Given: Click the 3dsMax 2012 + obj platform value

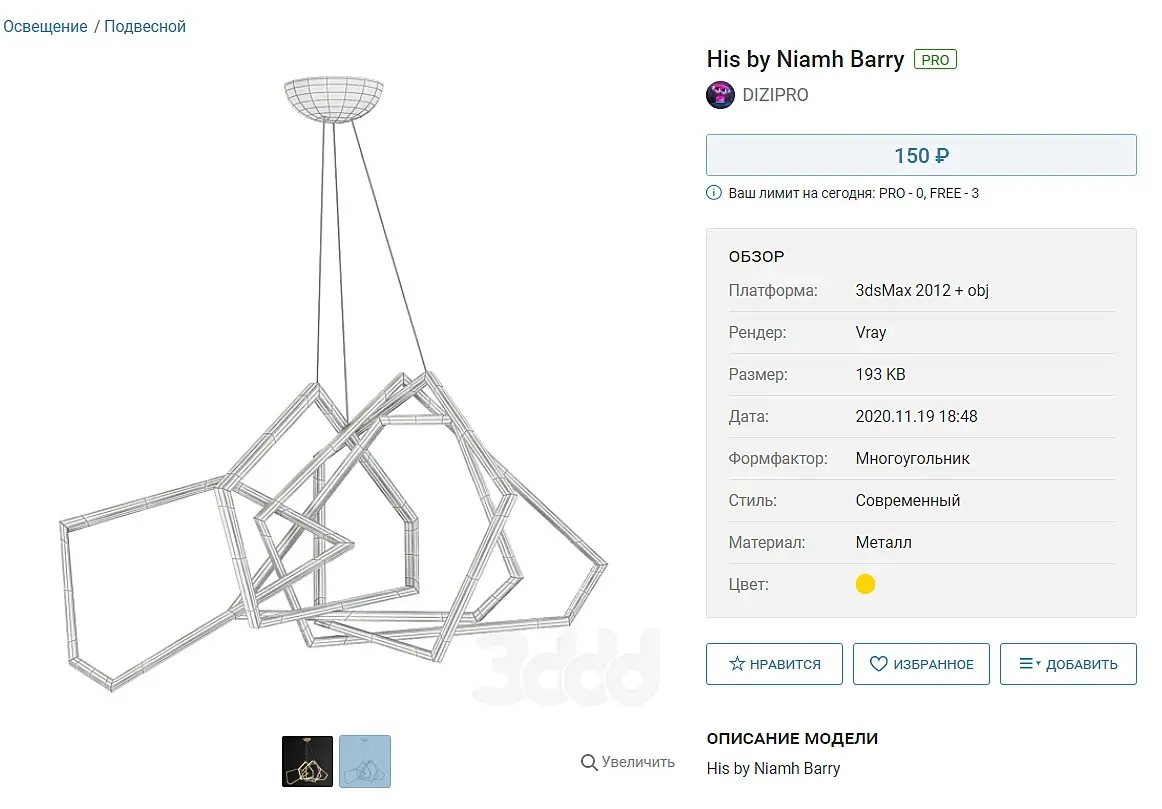Looking at the screenshot, I should point(921,291).
